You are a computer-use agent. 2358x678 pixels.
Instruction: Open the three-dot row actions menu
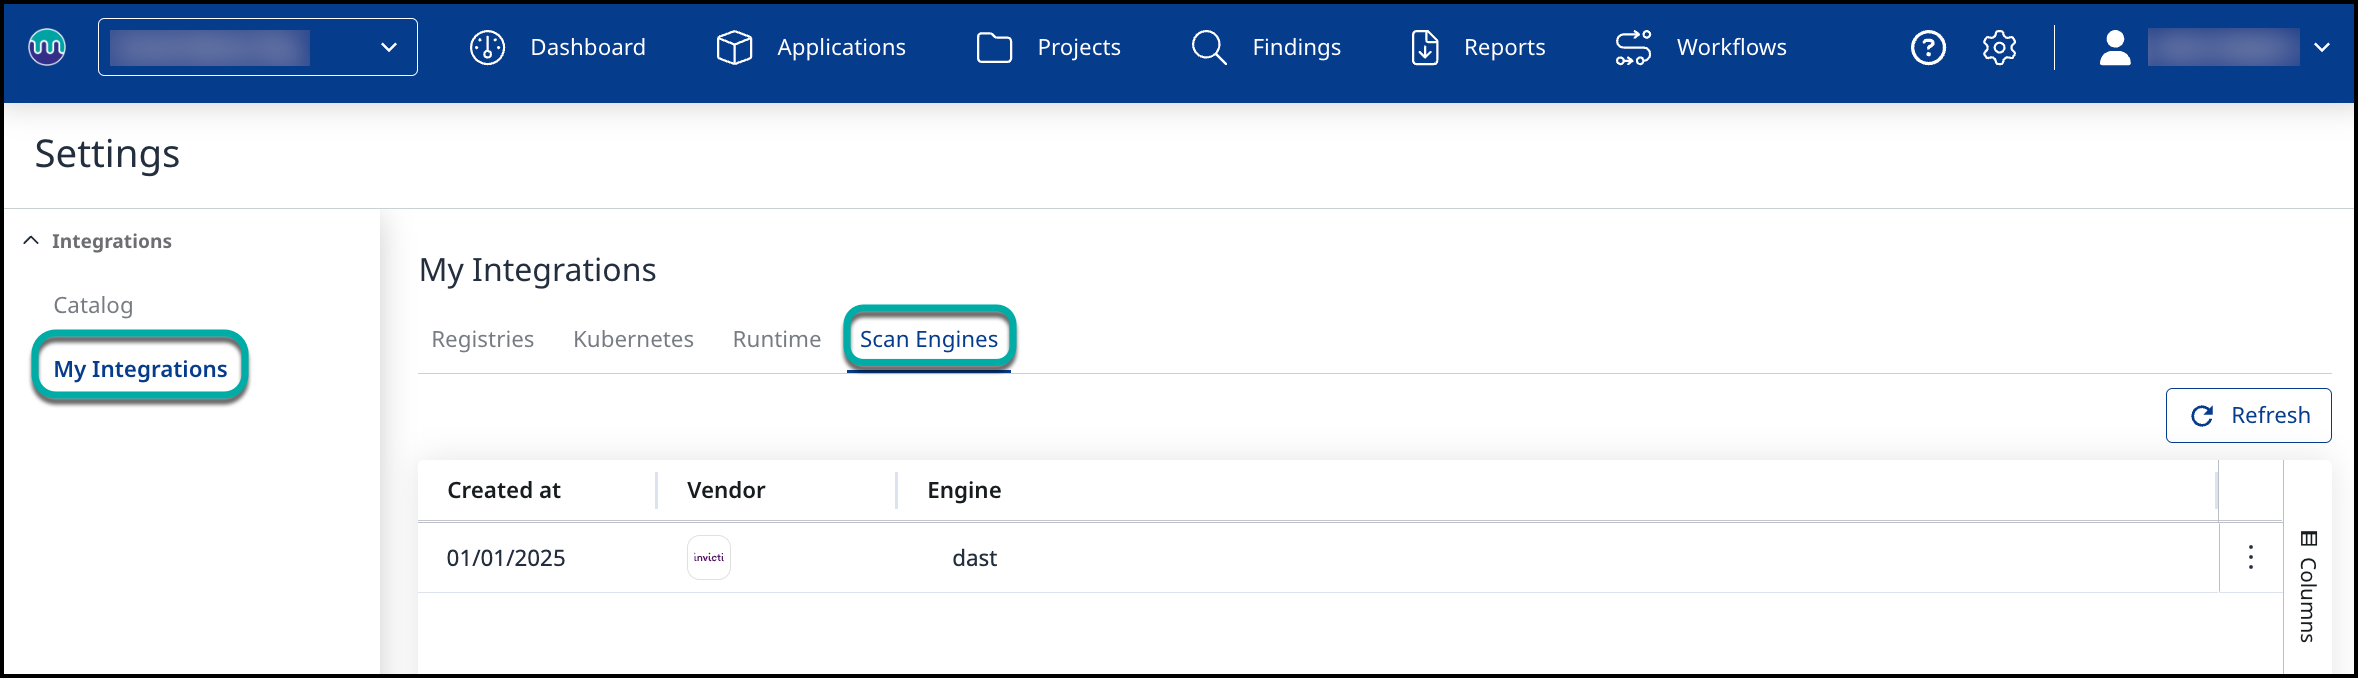click(x=2250, y=557)
